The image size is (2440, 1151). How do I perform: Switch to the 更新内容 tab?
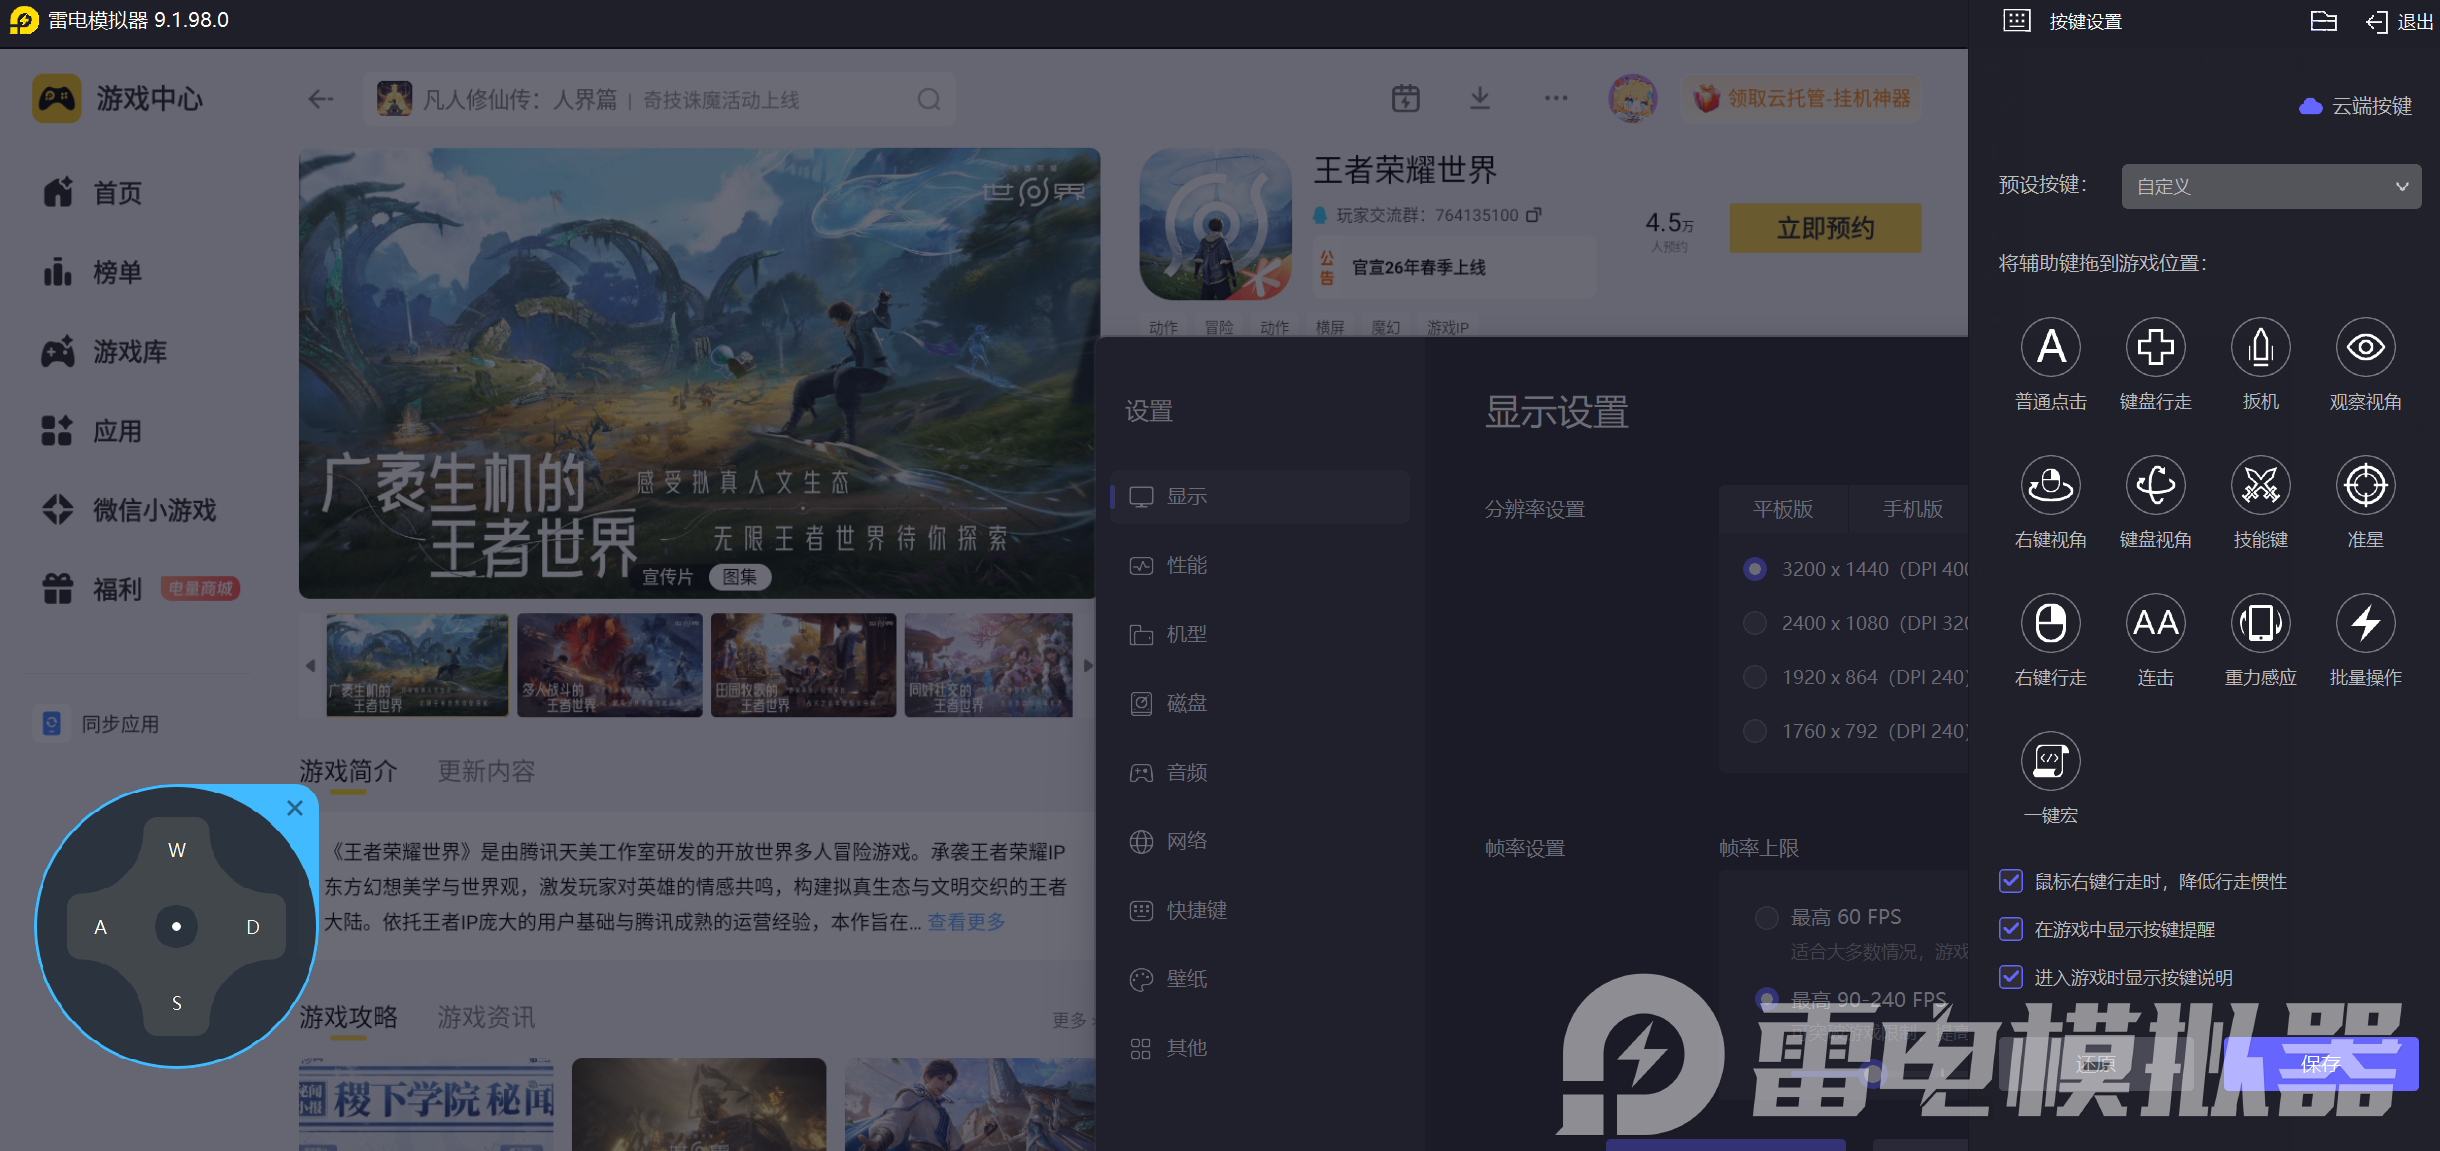486,771
